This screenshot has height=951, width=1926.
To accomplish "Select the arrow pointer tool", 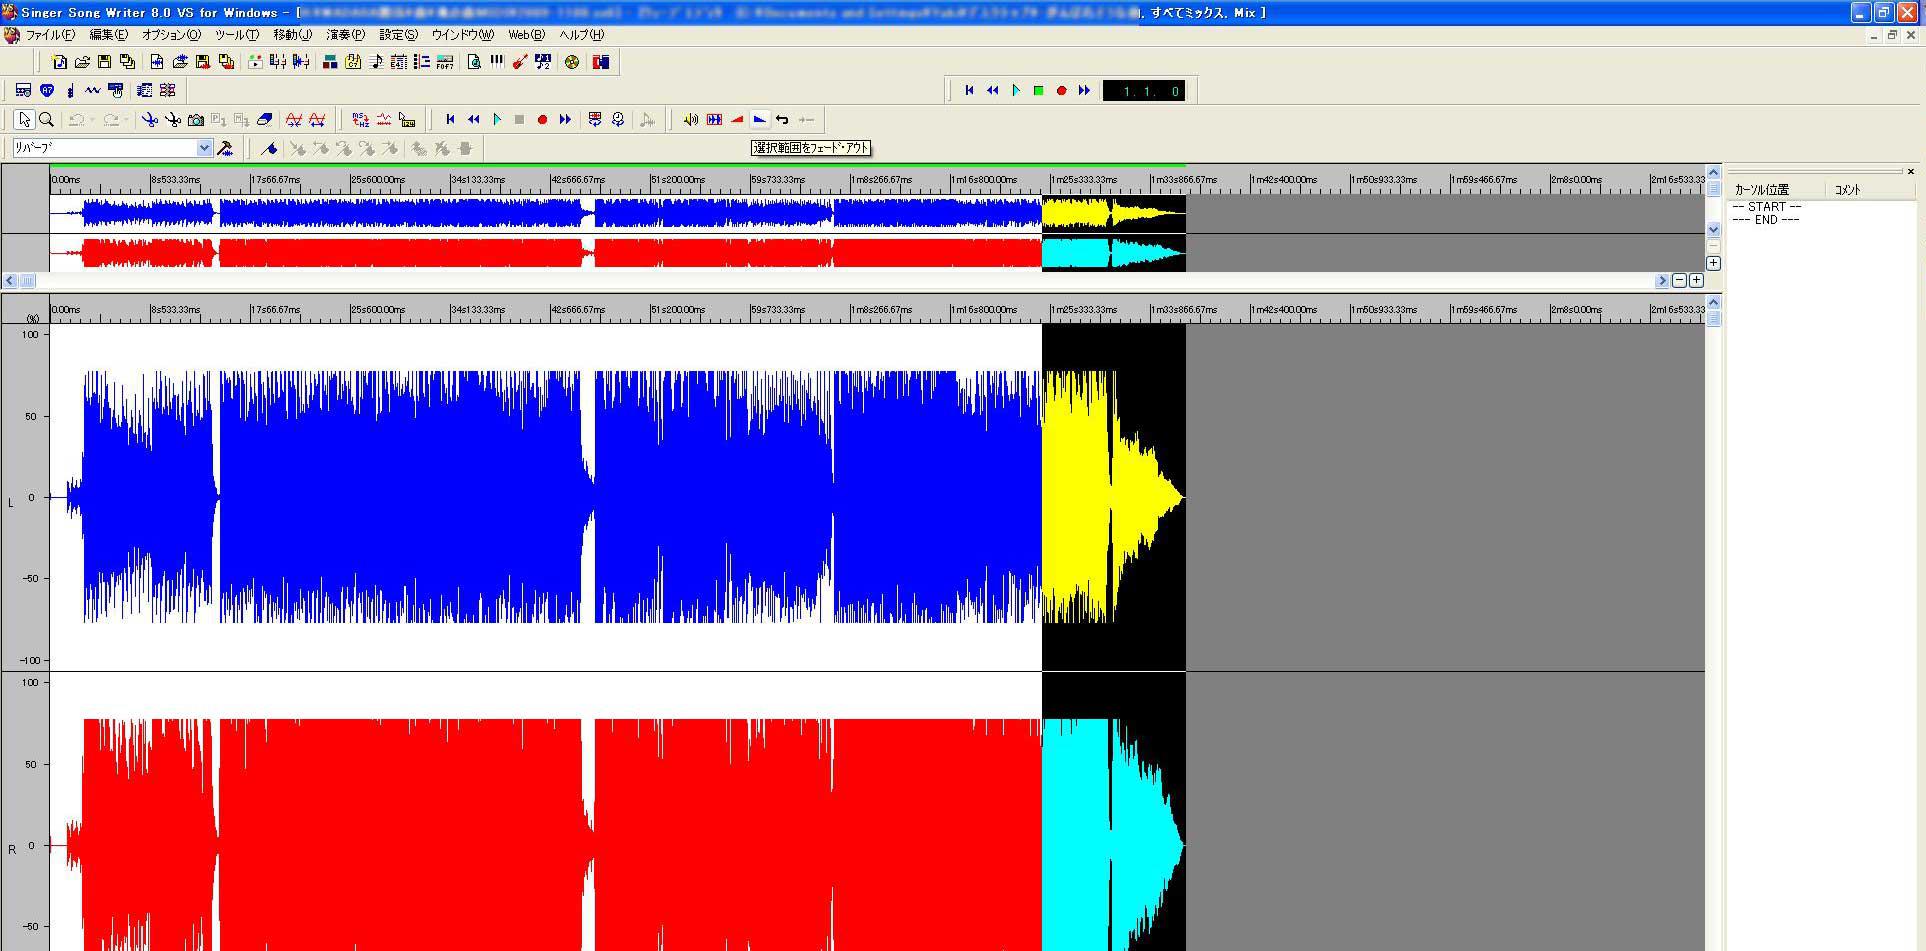I will point(24,120).
